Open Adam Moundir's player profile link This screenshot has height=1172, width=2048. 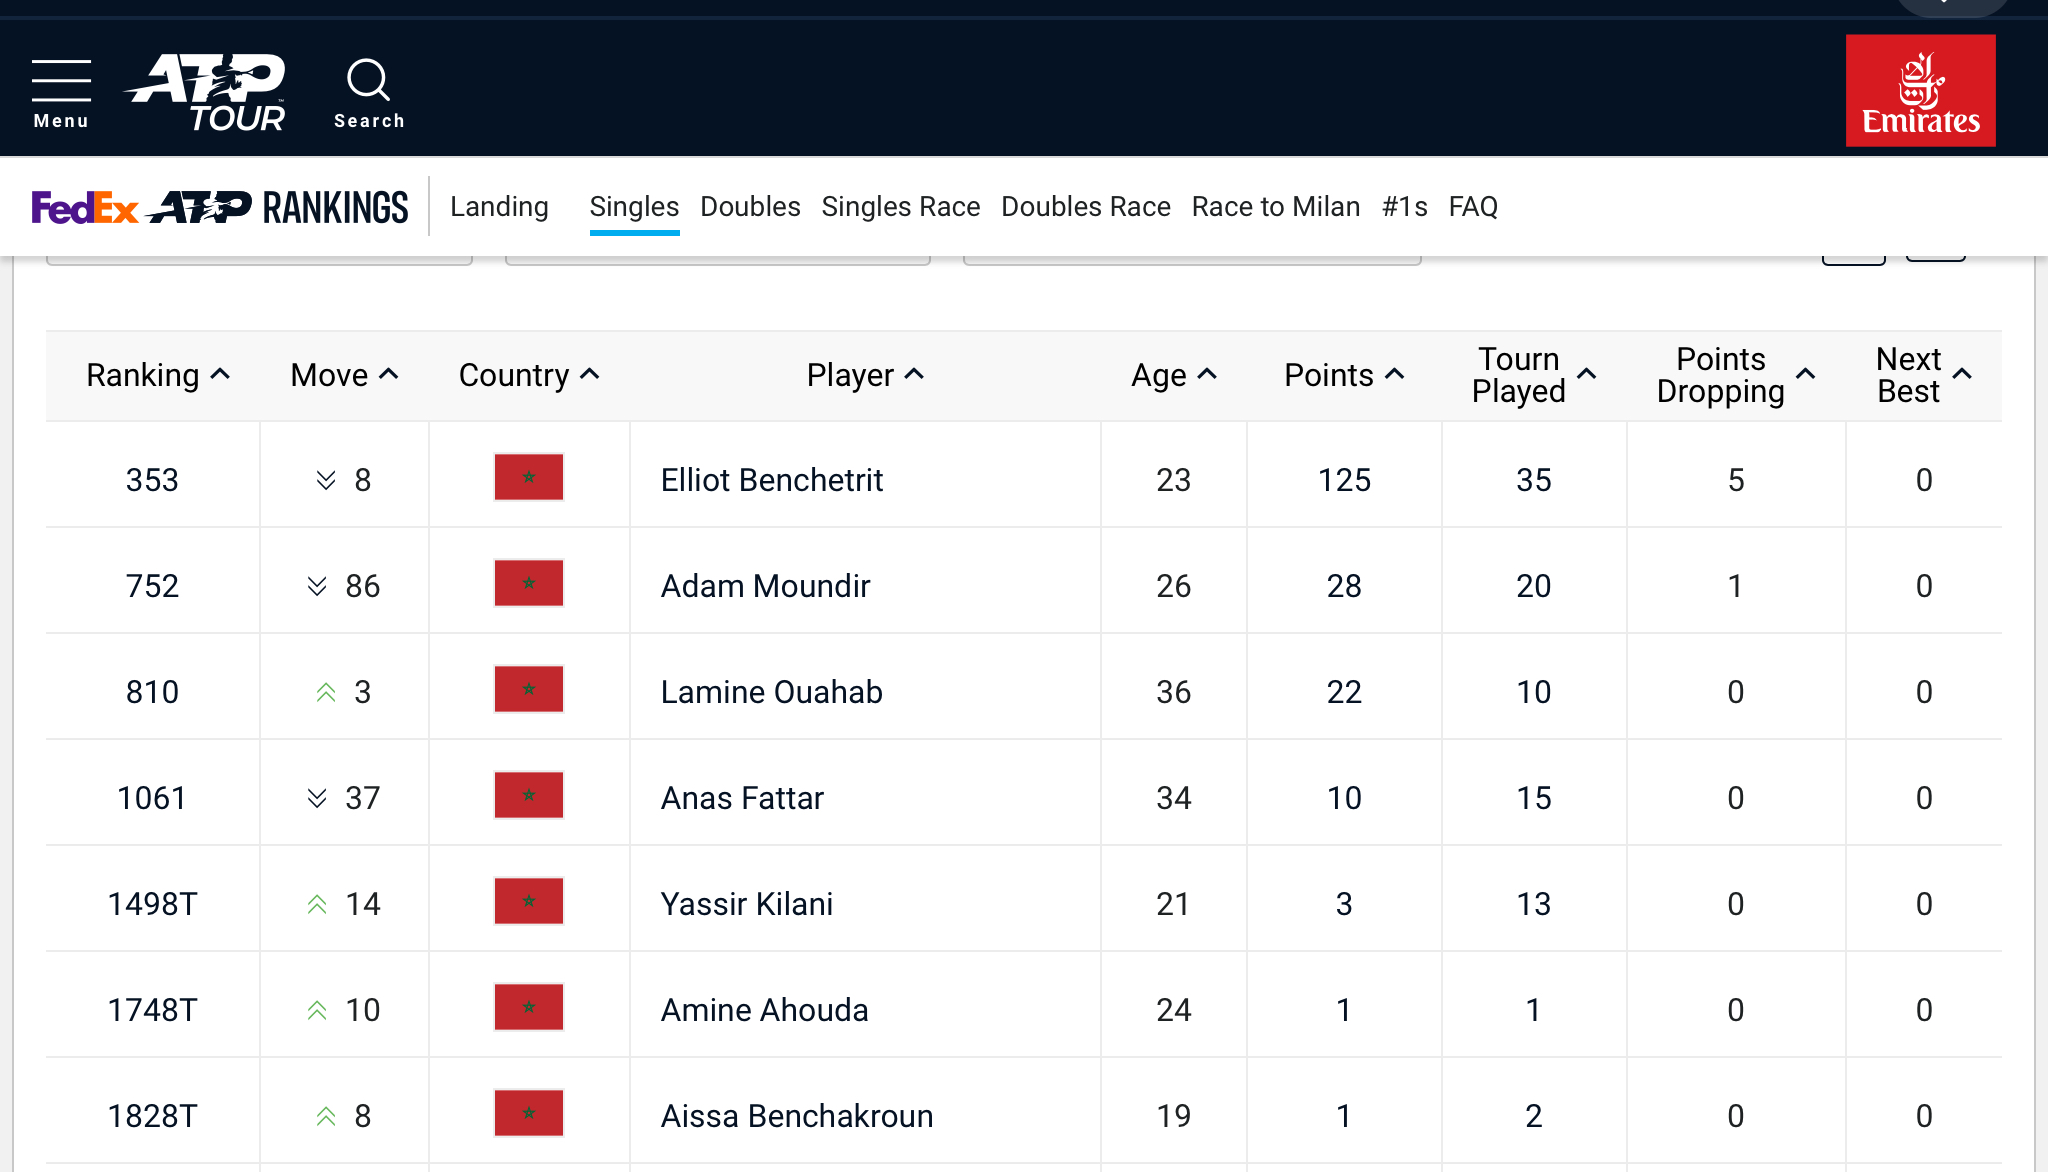point(765,586)
